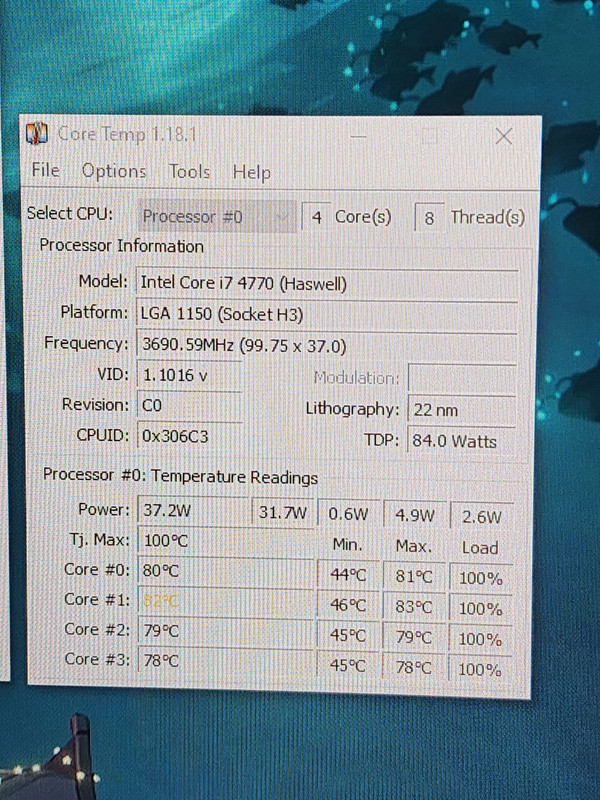Click the 31.7W power reading
This screenshot has width=600, height=800.
[x=283, y=512]
